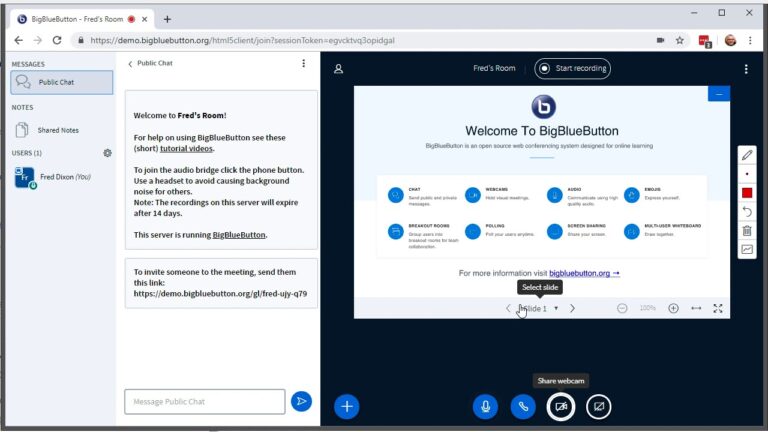Open the red color swatch
Screen dimensions: 768x432
(x=747, y=193)
